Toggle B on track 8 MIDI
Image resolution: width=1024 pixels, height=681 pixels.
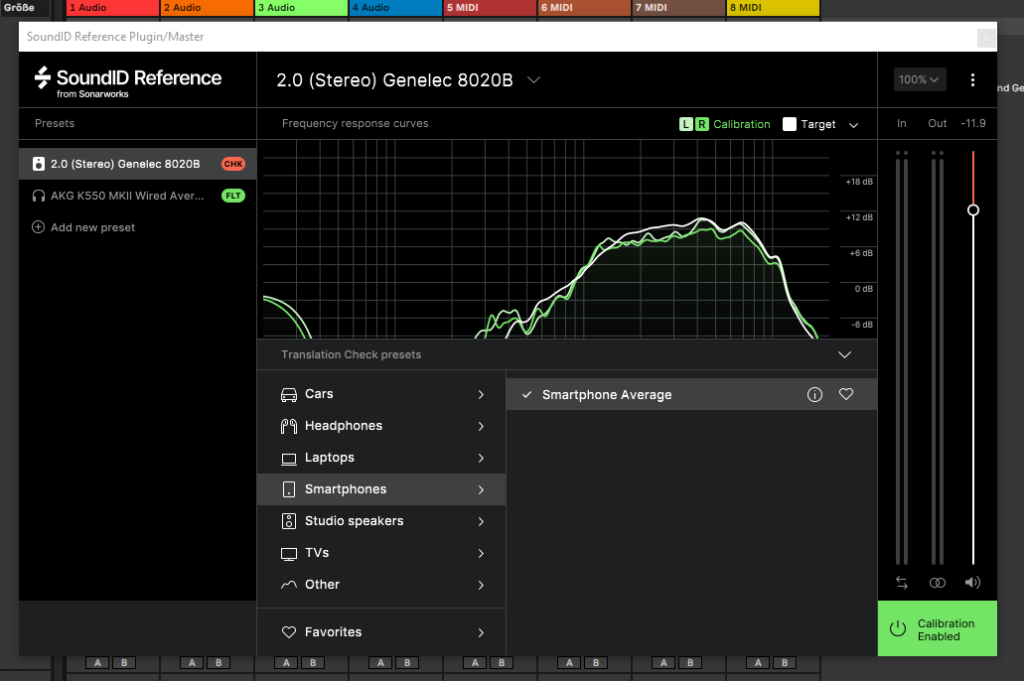784,663
